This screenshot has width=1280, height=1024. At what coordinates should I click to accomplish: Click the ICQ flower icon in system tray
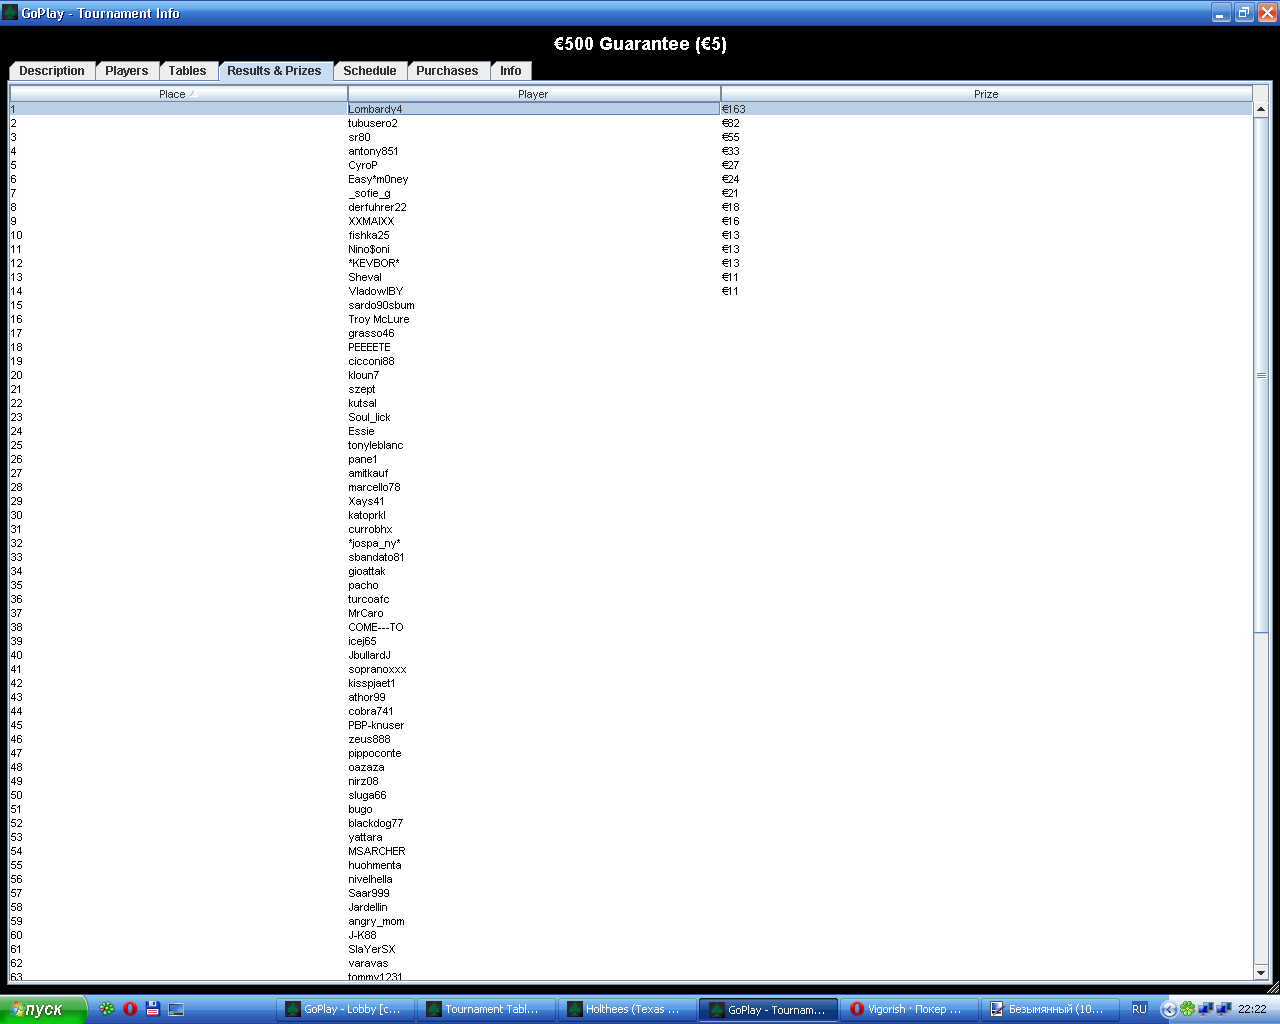pyautogui.click(x=1187, y=1009)
